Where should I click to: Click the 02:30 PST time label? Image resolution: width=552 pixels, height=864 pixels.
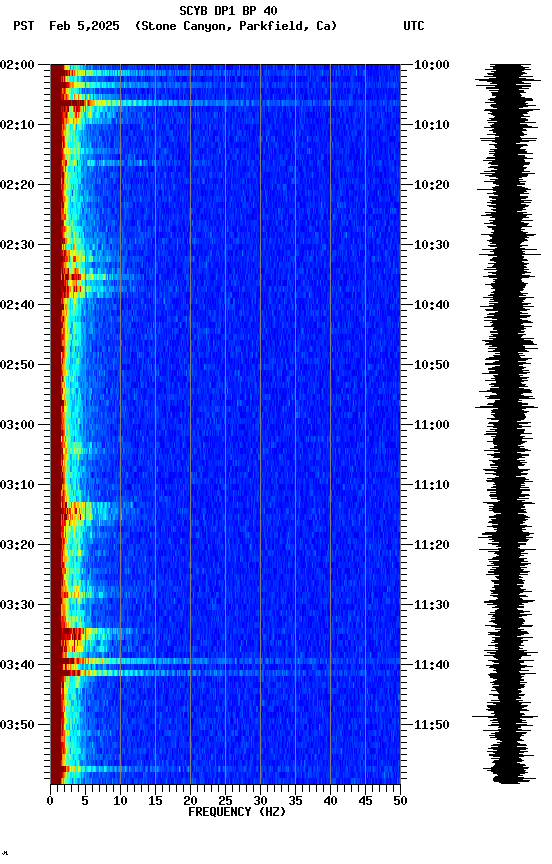17,245
